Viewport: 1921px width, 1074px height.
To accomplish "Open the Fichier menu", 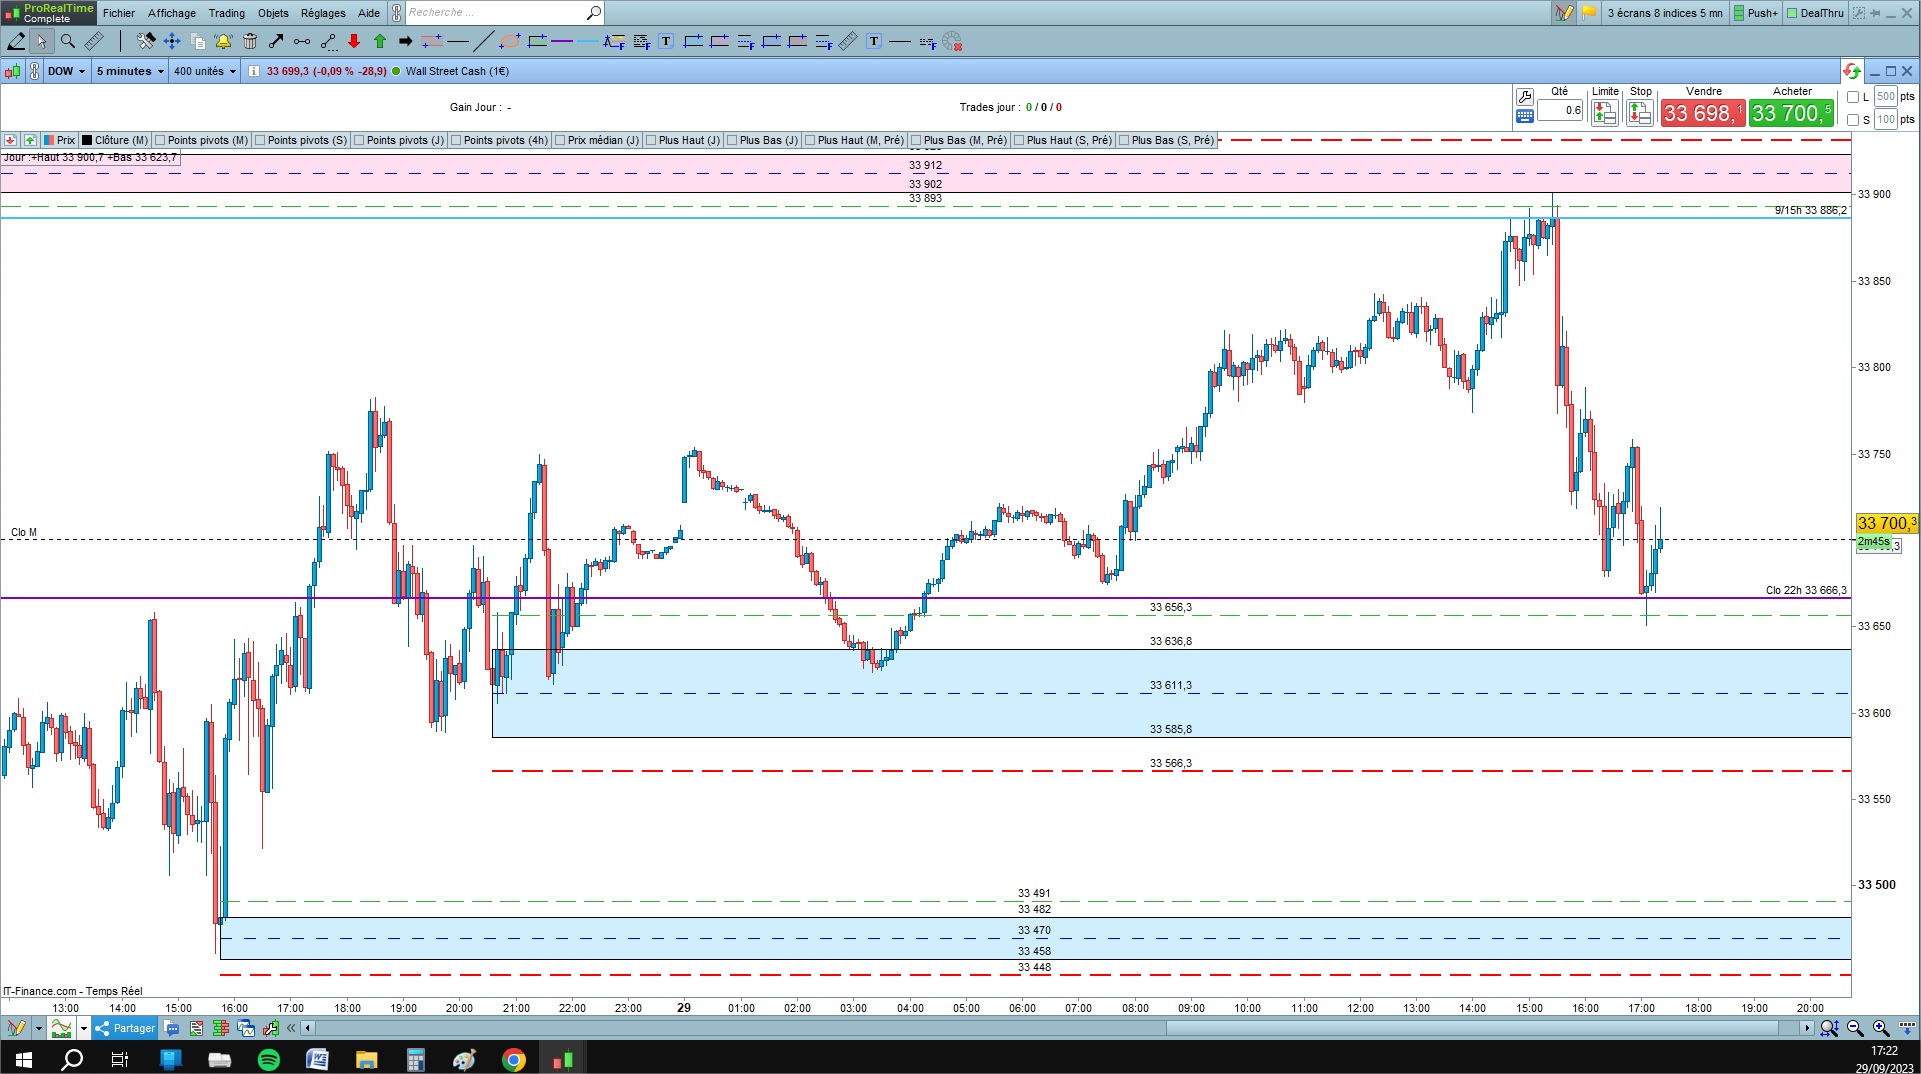I will [119, 13].
